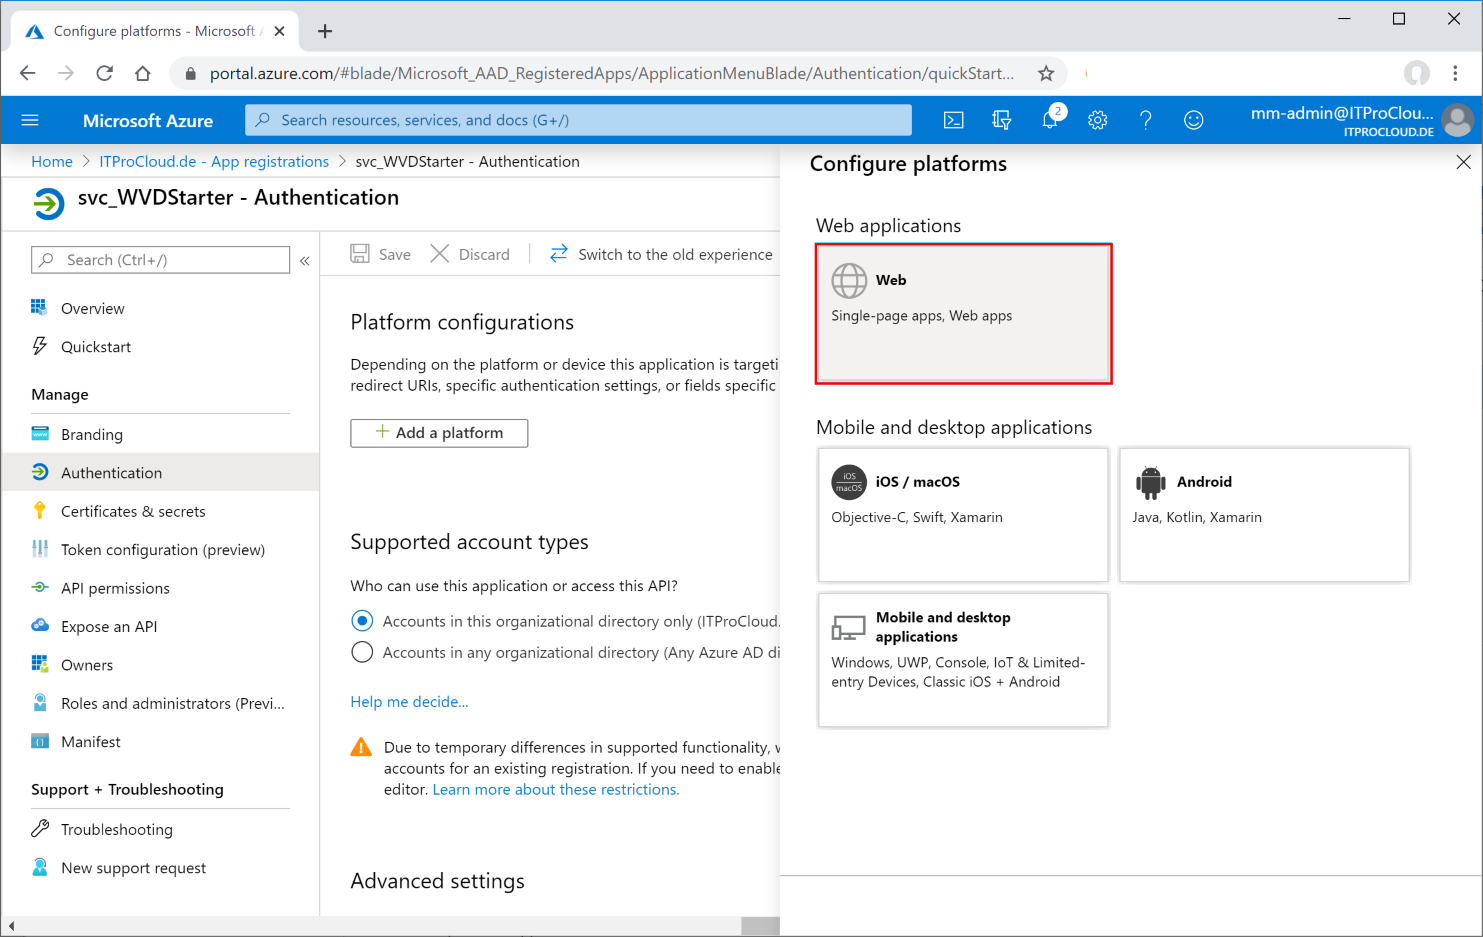Click the horizontal scrollbar left arrow
Screen dimensions: 1483x937
tap(10, 926)
